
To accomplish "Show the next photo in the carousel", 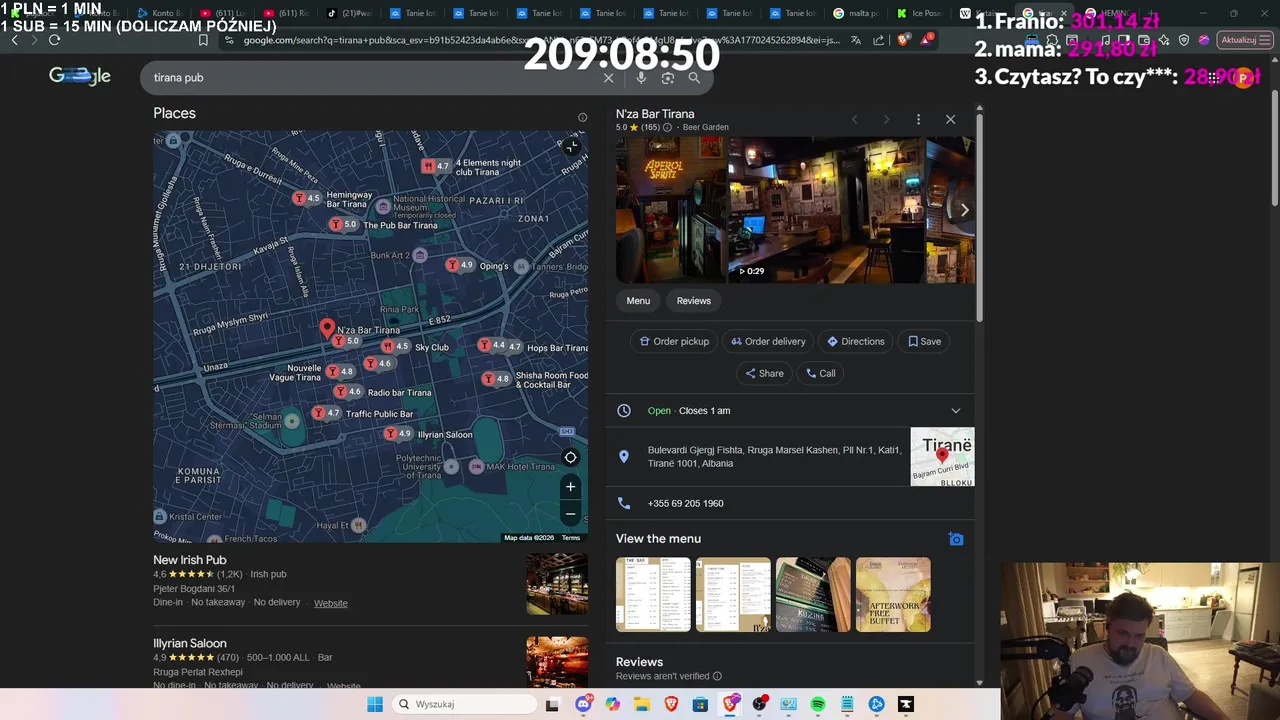I will (964, 210).
